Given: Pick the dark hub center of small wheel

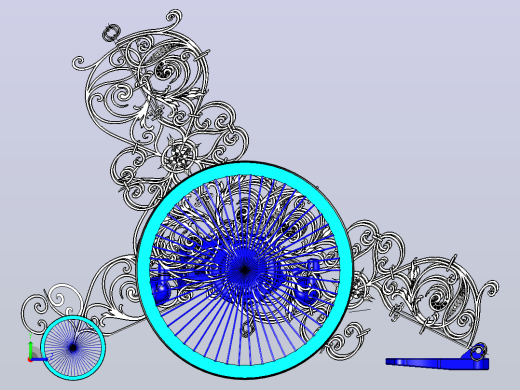Looking at the screenshot, I should pyautogui.click(x=73, y=348).
